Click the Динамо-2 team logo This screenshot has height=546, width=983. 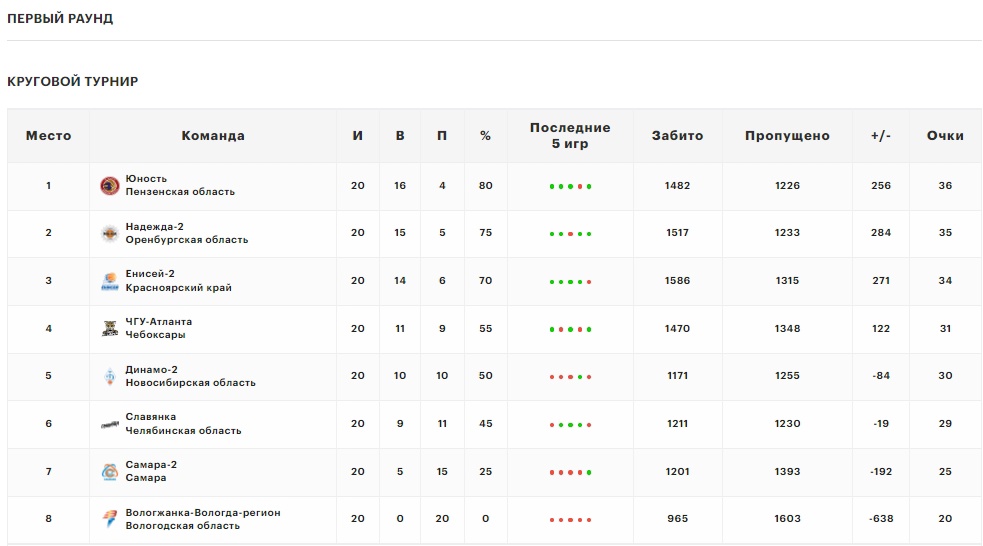tap(110, 376)
